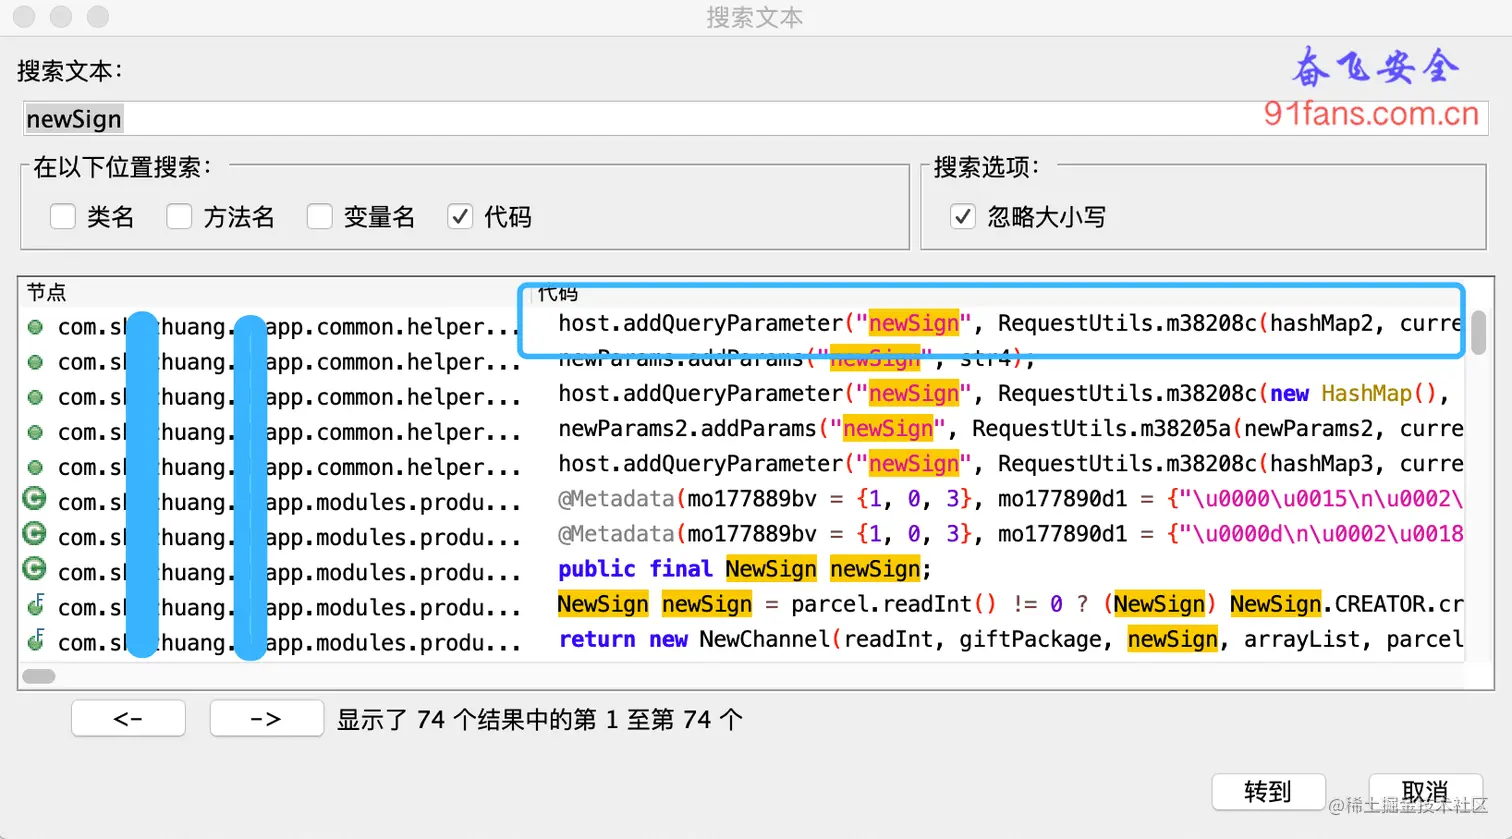Uncheck the 代码 (code) search location checkbox
1512x839 pixels.
460,216
